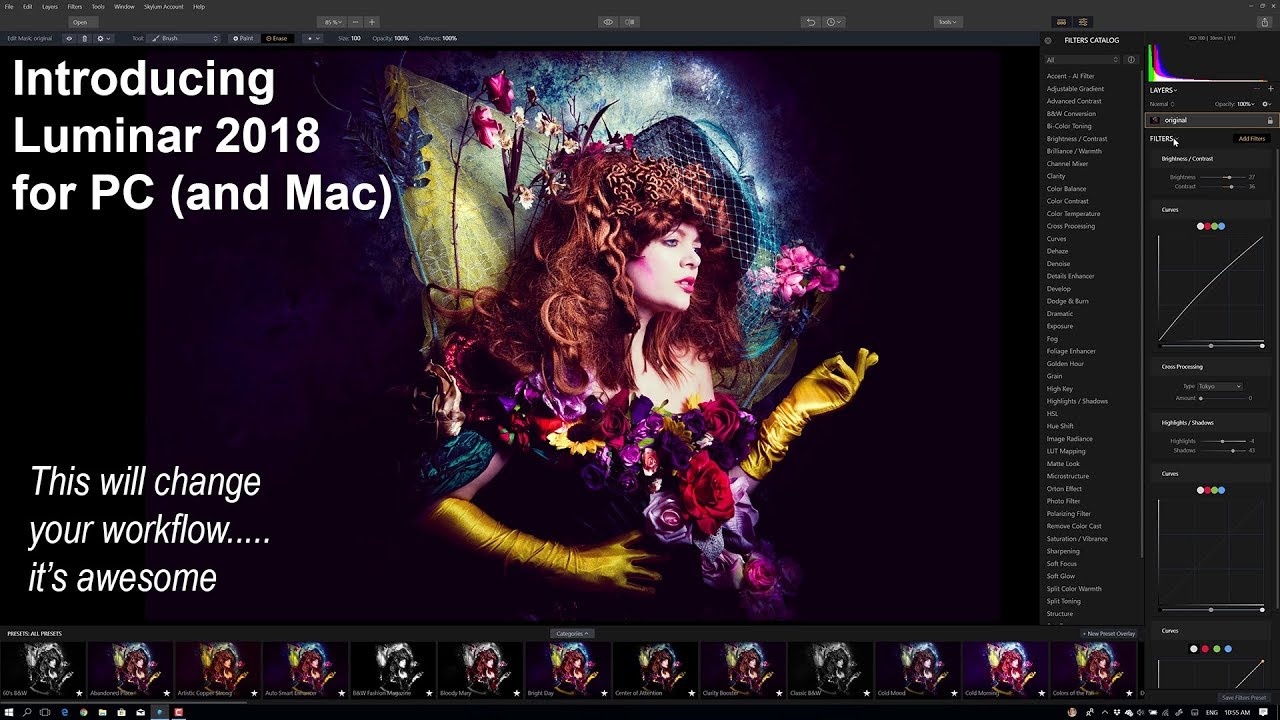The image size is (1280, 720).
Task: Choose the Split Toning filter
Action: click(x=1064, y=601)
